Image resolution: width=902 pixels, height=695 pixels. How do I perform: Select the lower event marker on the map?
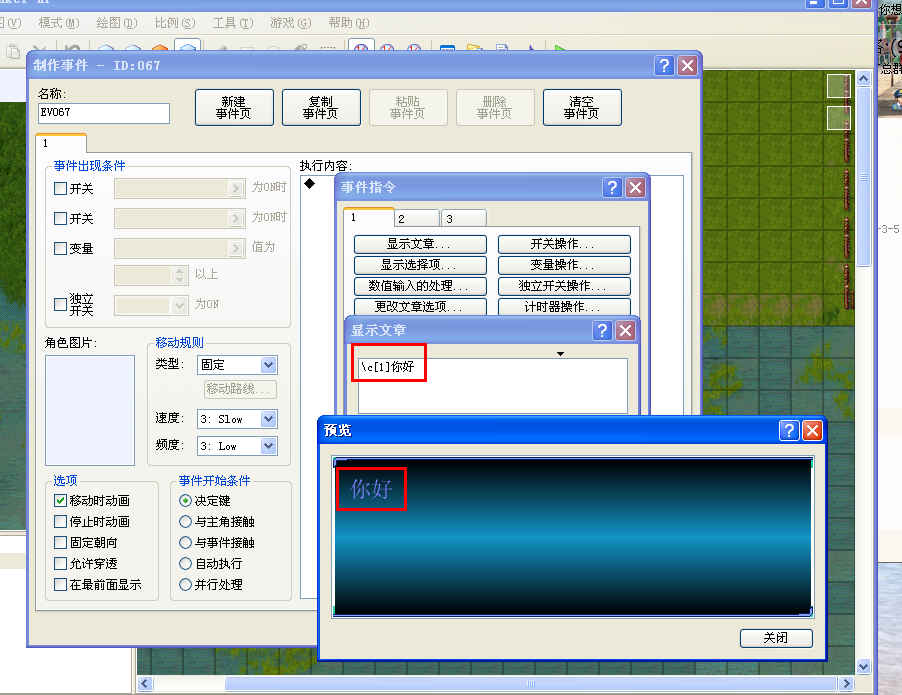pyautogui.click(x=839, y=119)
